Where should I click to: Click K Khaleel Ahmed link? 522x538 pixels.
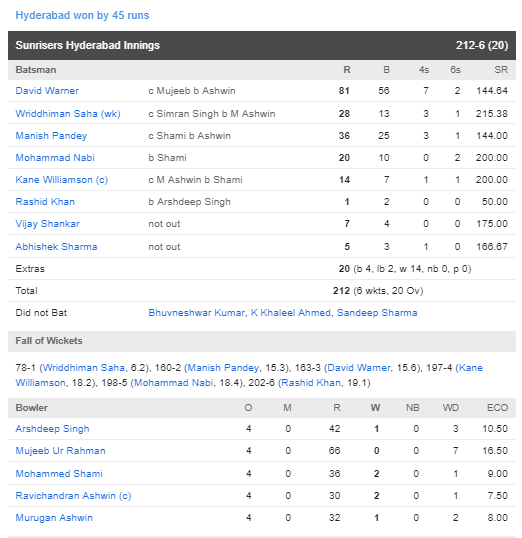pyautogui.click(x=291, y=313)
